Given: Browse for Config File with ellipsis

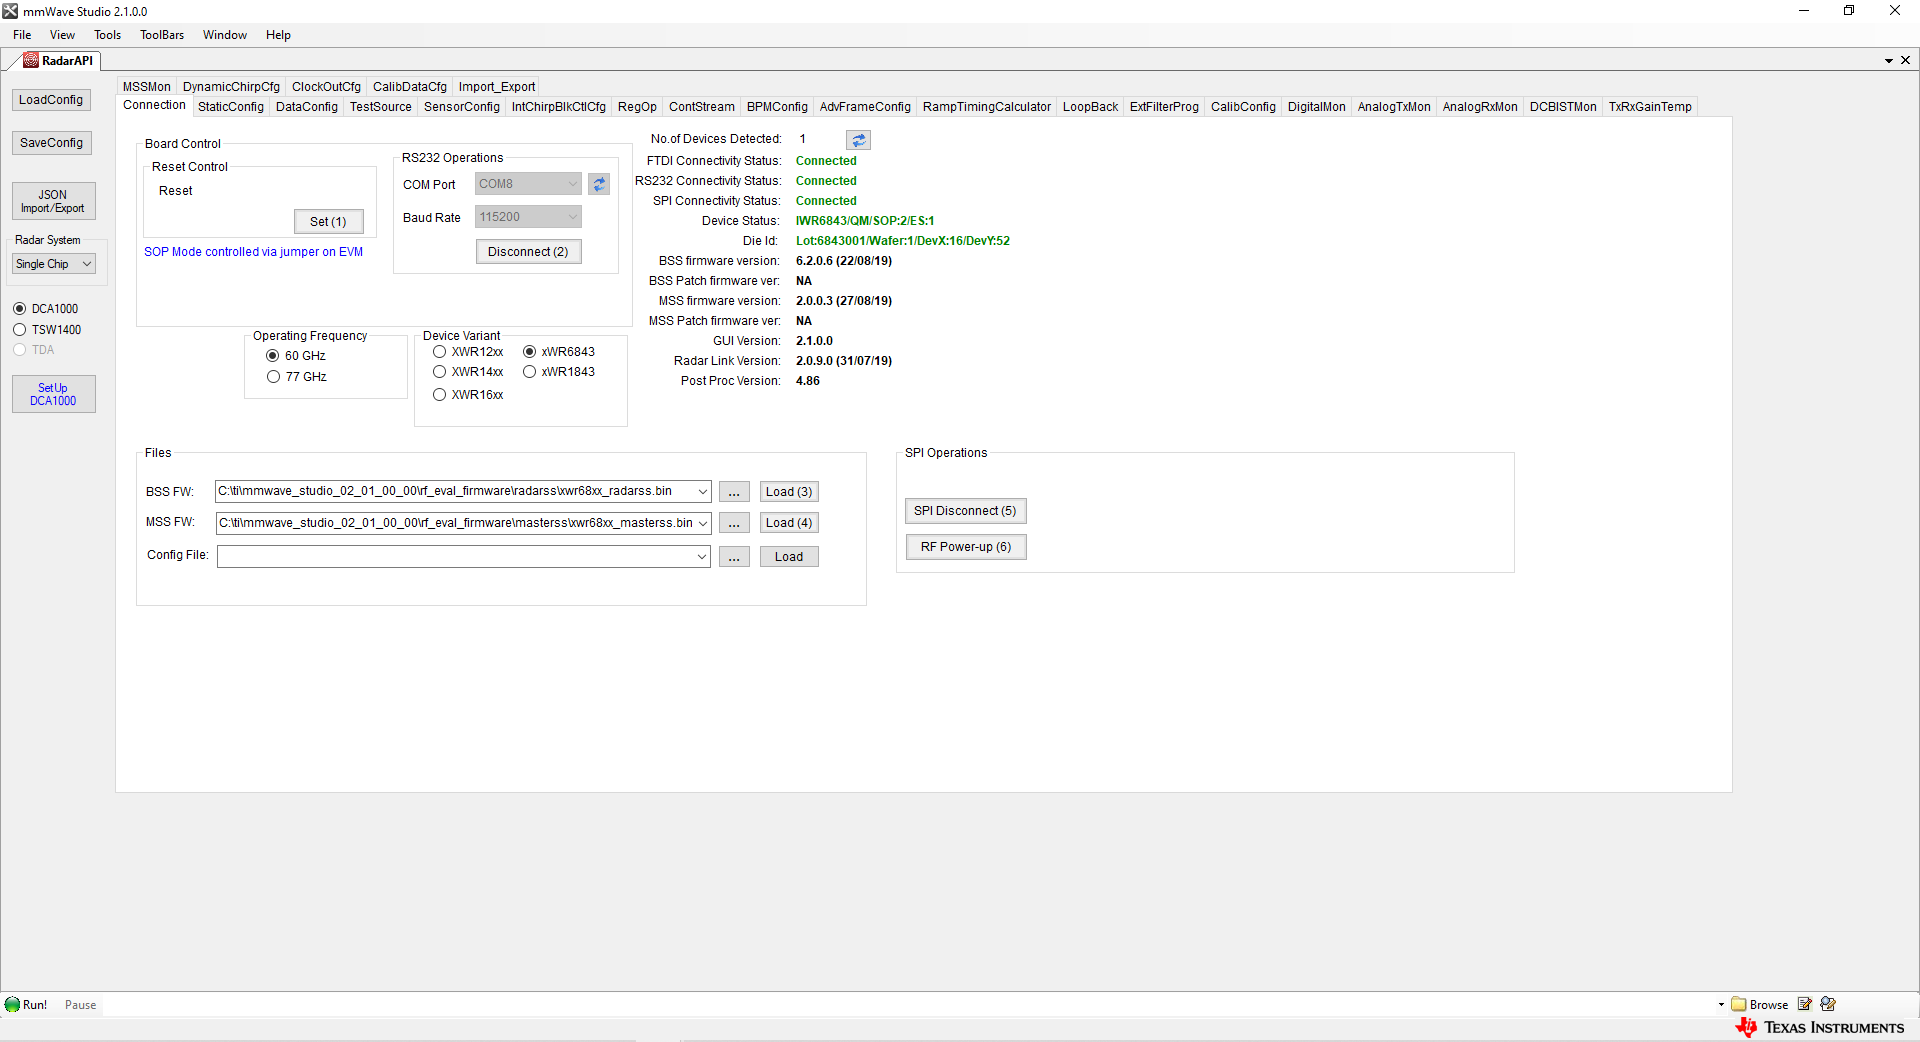Looking at the screenshot, I should (734, 557).
